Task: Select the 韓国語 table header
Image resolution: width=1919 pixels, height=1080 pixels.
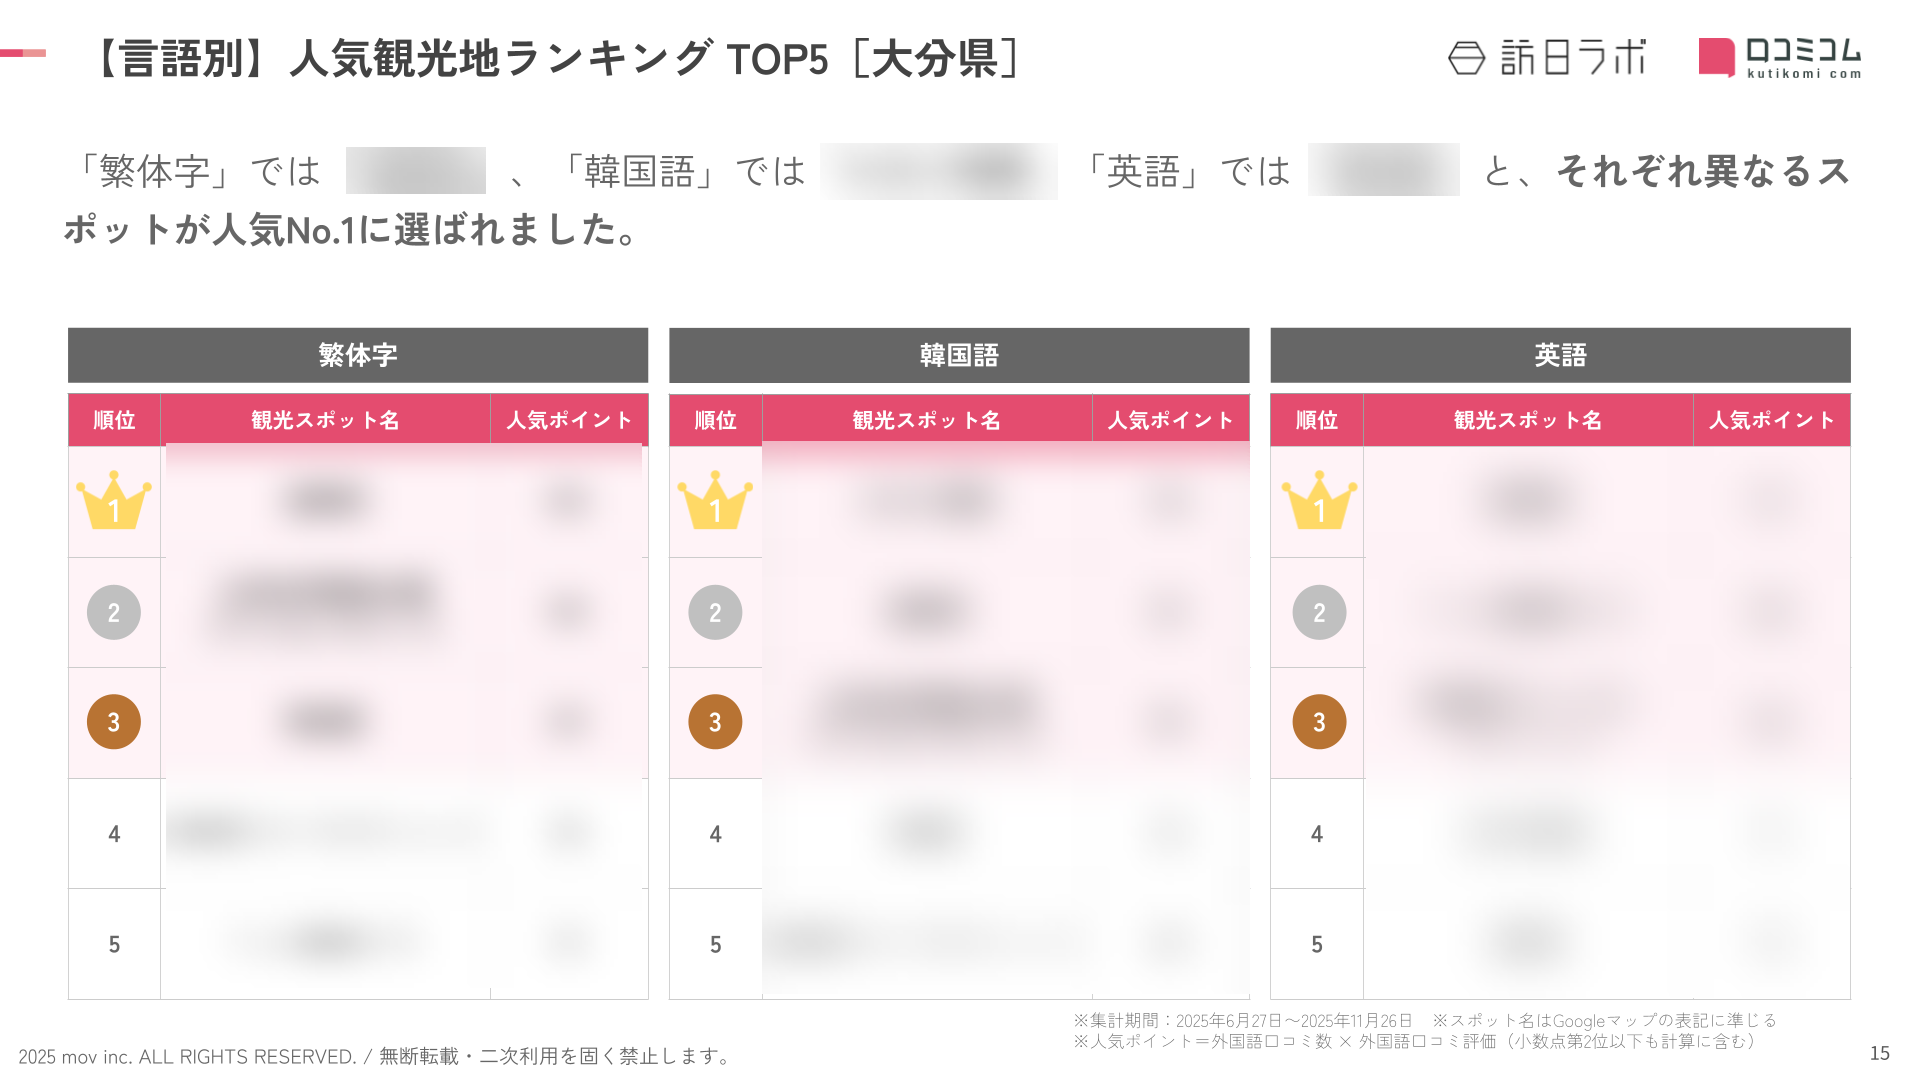Action: point(959,355)
